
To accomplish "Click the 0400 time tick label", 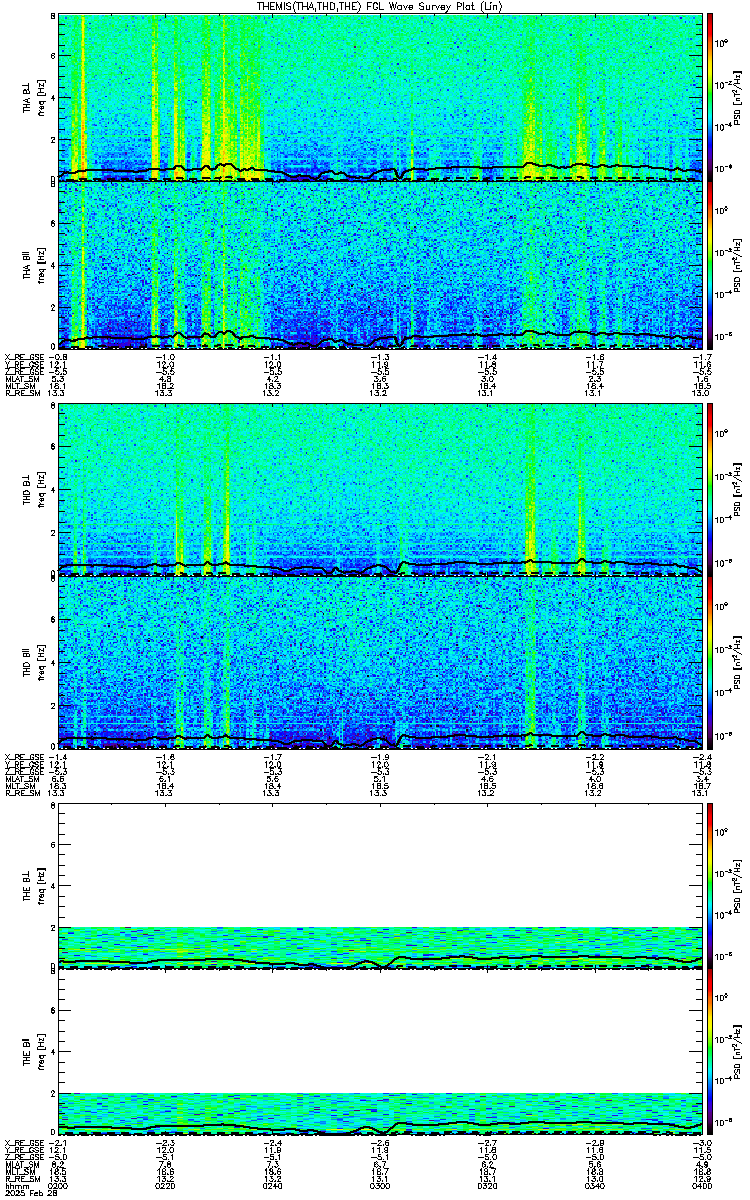I will coord(702,1186).
